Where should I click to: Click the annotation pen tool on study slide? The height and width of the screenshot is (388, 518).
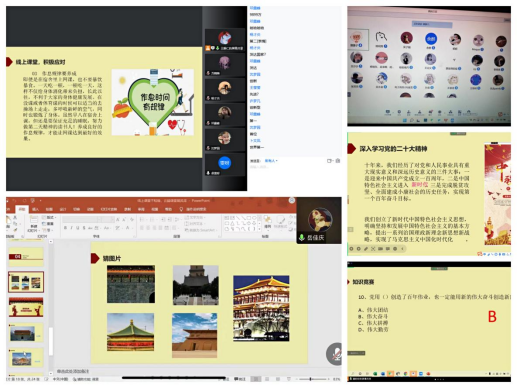(366, 249)
